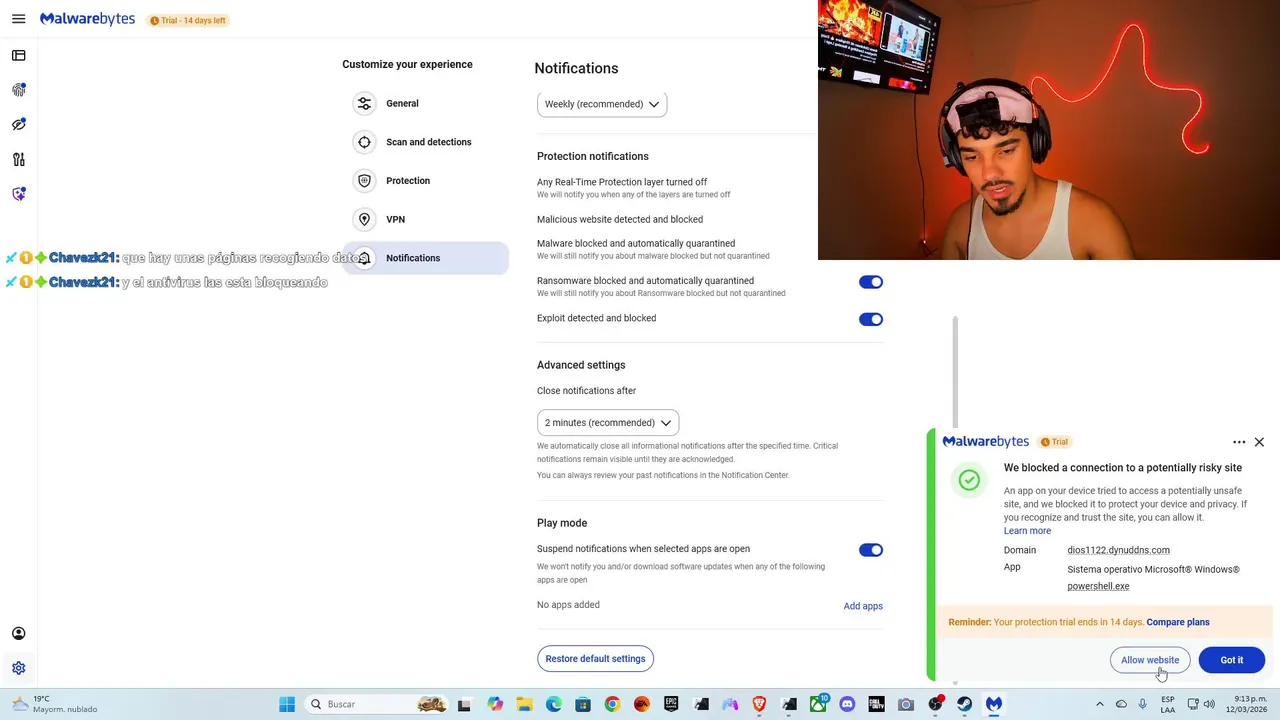
Task: Click the General sliders icon
Action: (364, 103)
